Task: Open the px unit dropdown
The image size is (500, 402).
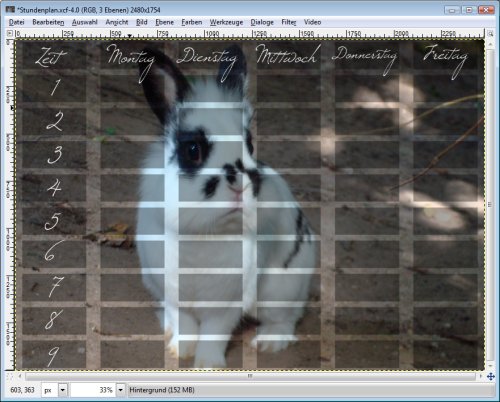Action: 63,390
